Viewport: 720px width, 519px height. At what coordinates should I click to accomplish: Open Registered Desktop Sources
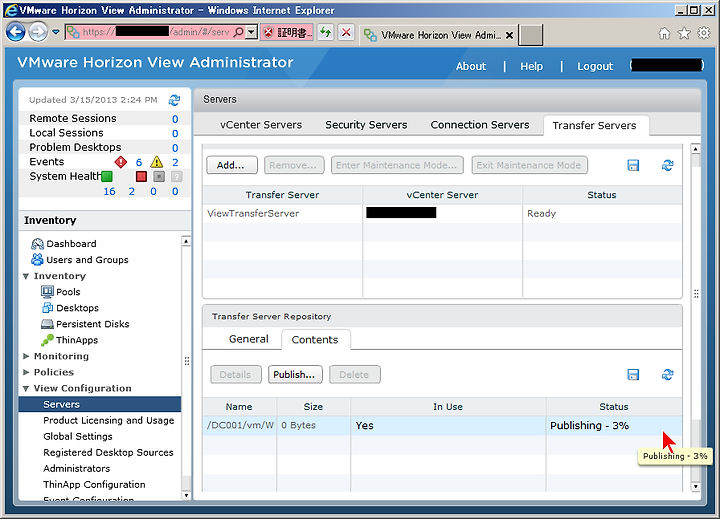[x=108, y=453]
